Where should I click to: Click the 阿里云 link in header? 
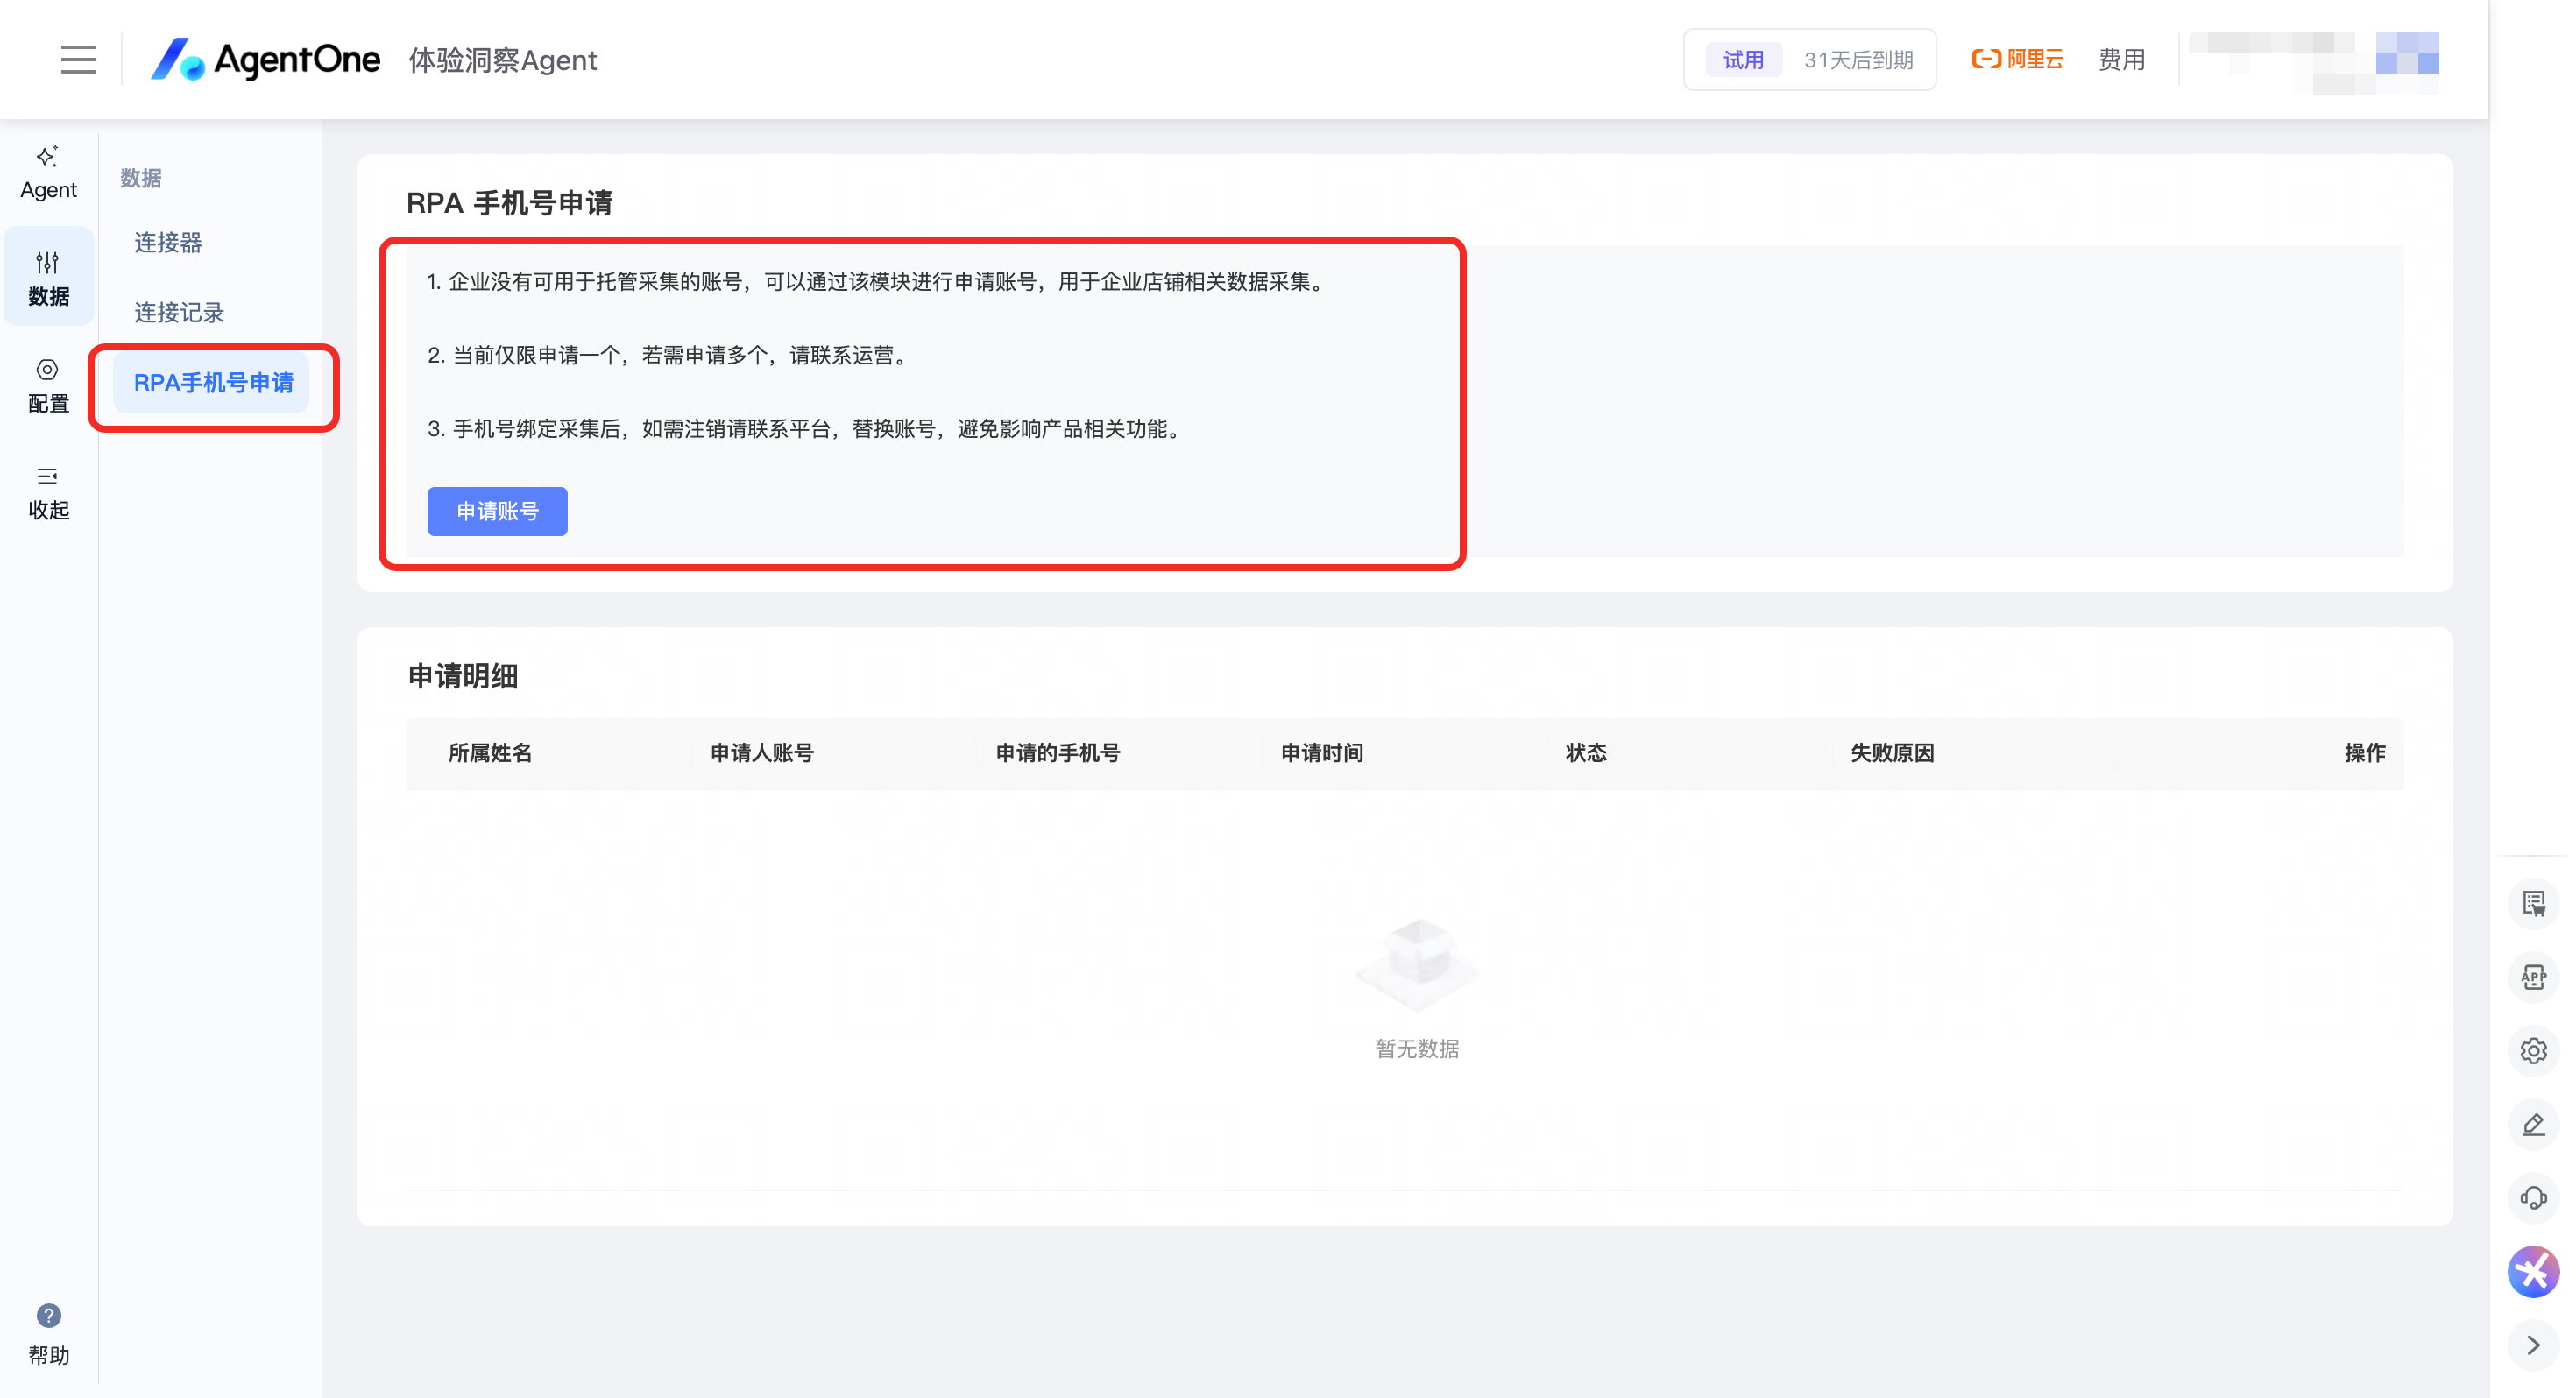[2016, 59]
